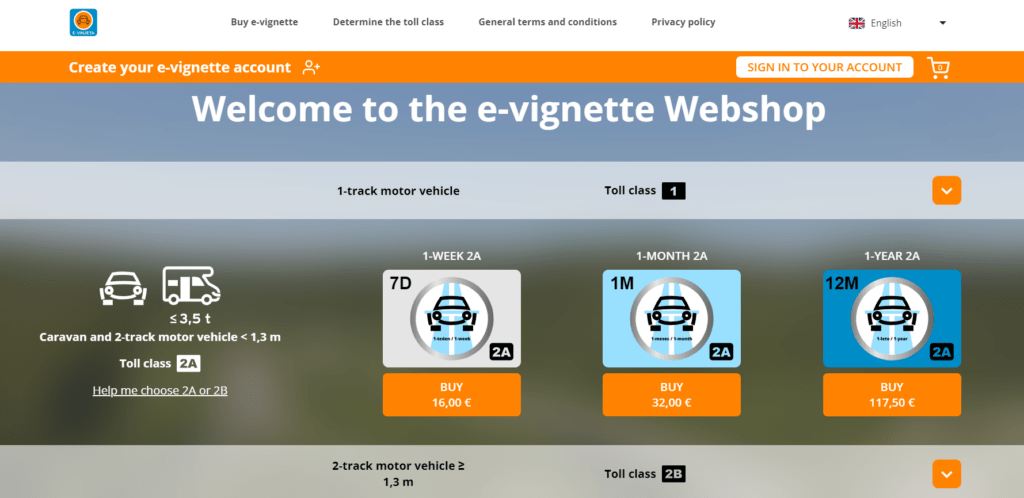Viewport: 1024px width, 498px height.
Task: Click the e-vignette logo icon
Action: [x=84, y=22]
